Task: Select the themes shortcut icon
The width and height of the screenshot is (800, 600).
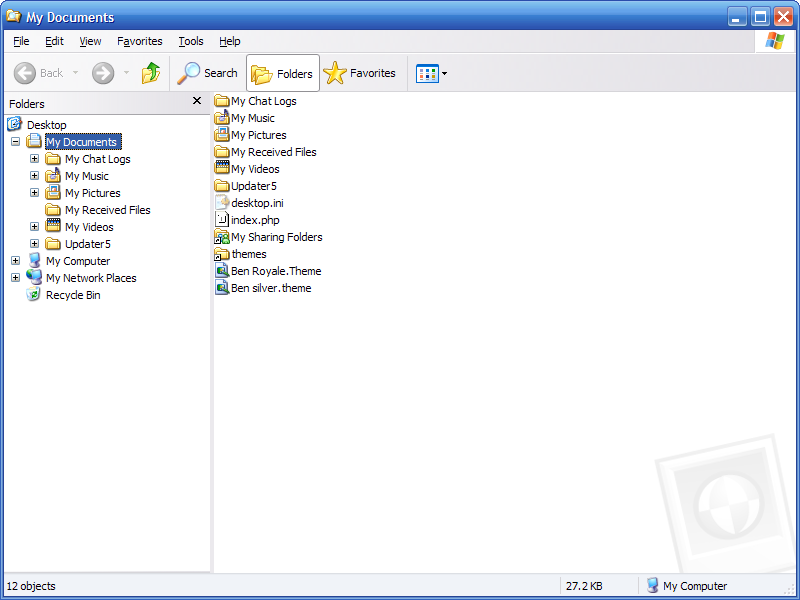Action: 222,254
